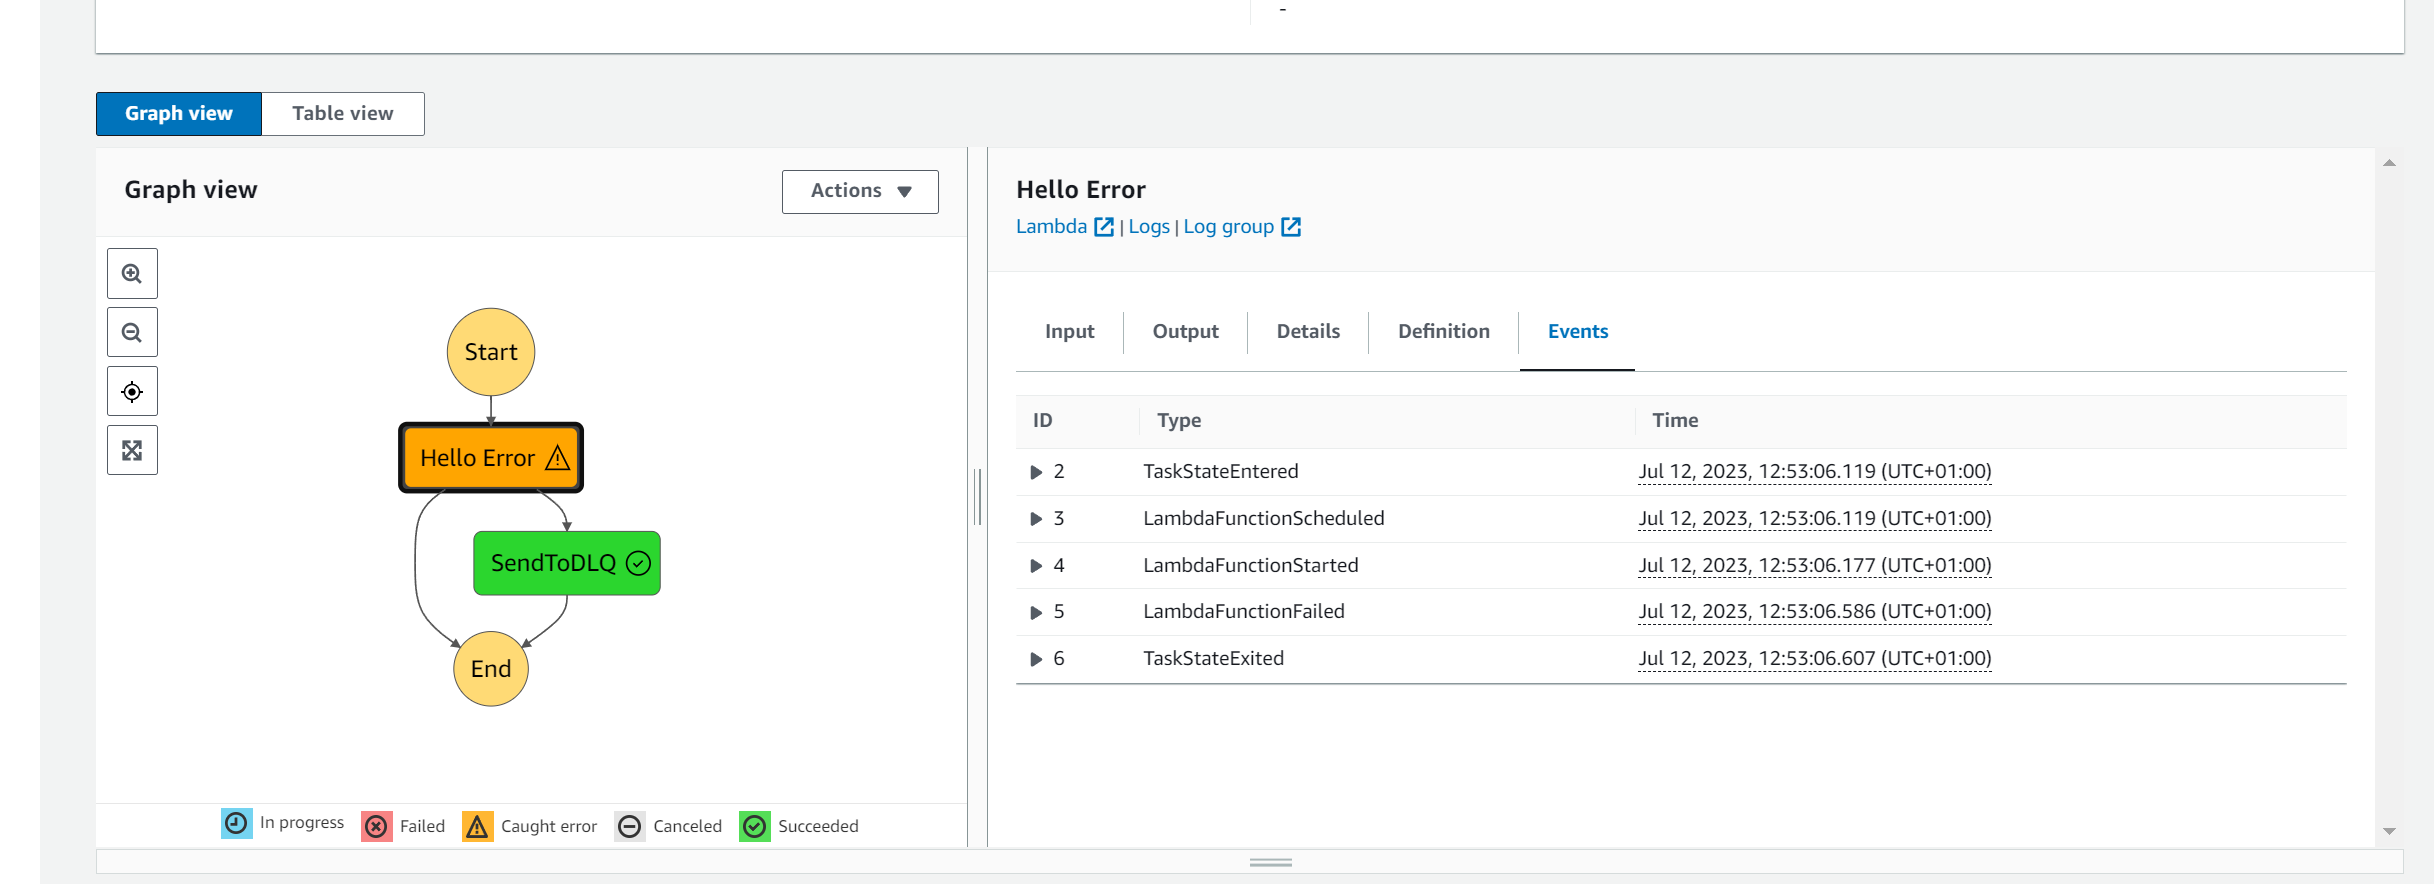Click the scrollbar down arrow
Image resolution: width=2434 pixels, height=884 pixels.
2389,831
